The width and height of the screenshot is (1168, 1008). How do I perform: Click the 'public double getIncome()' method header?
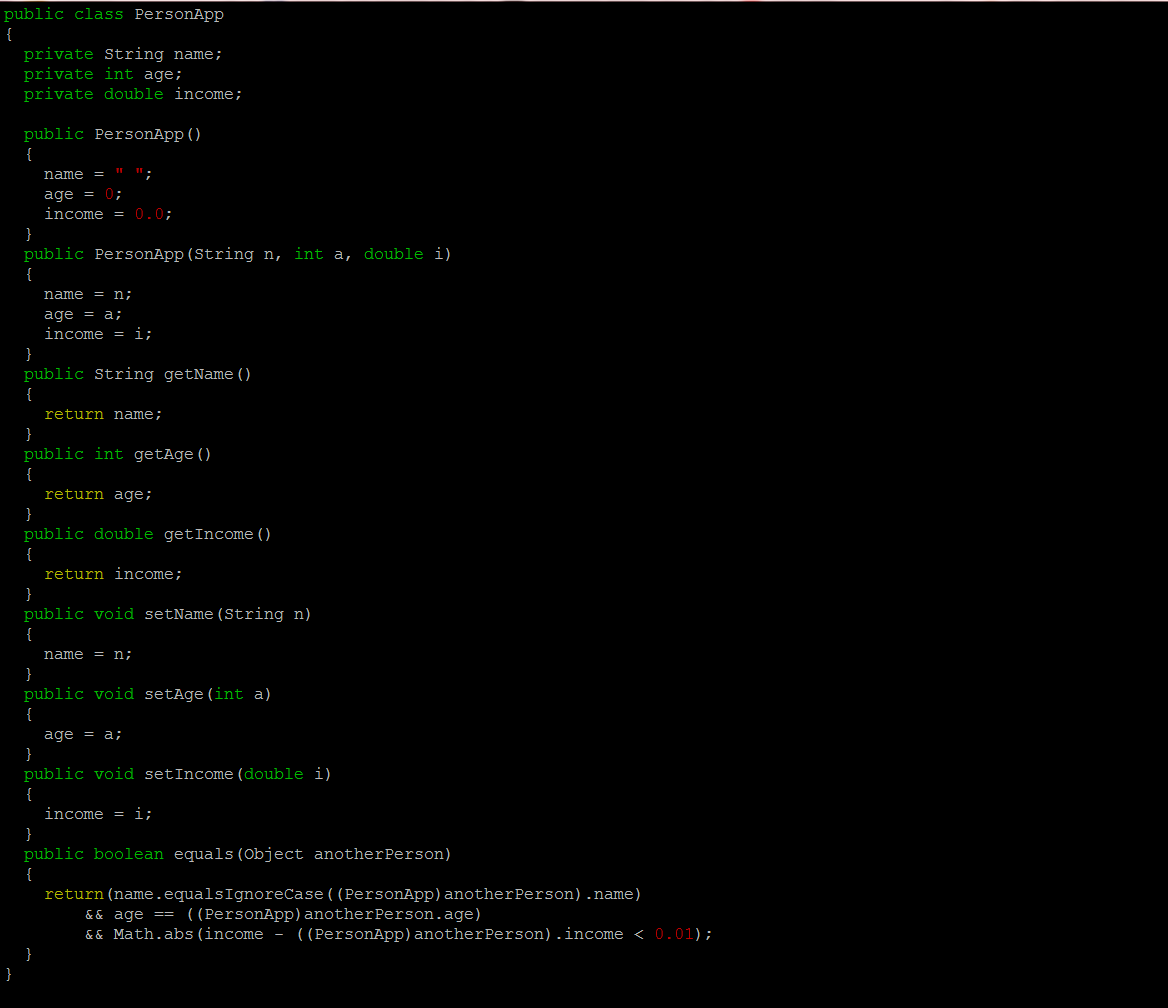tap(147, 534)
